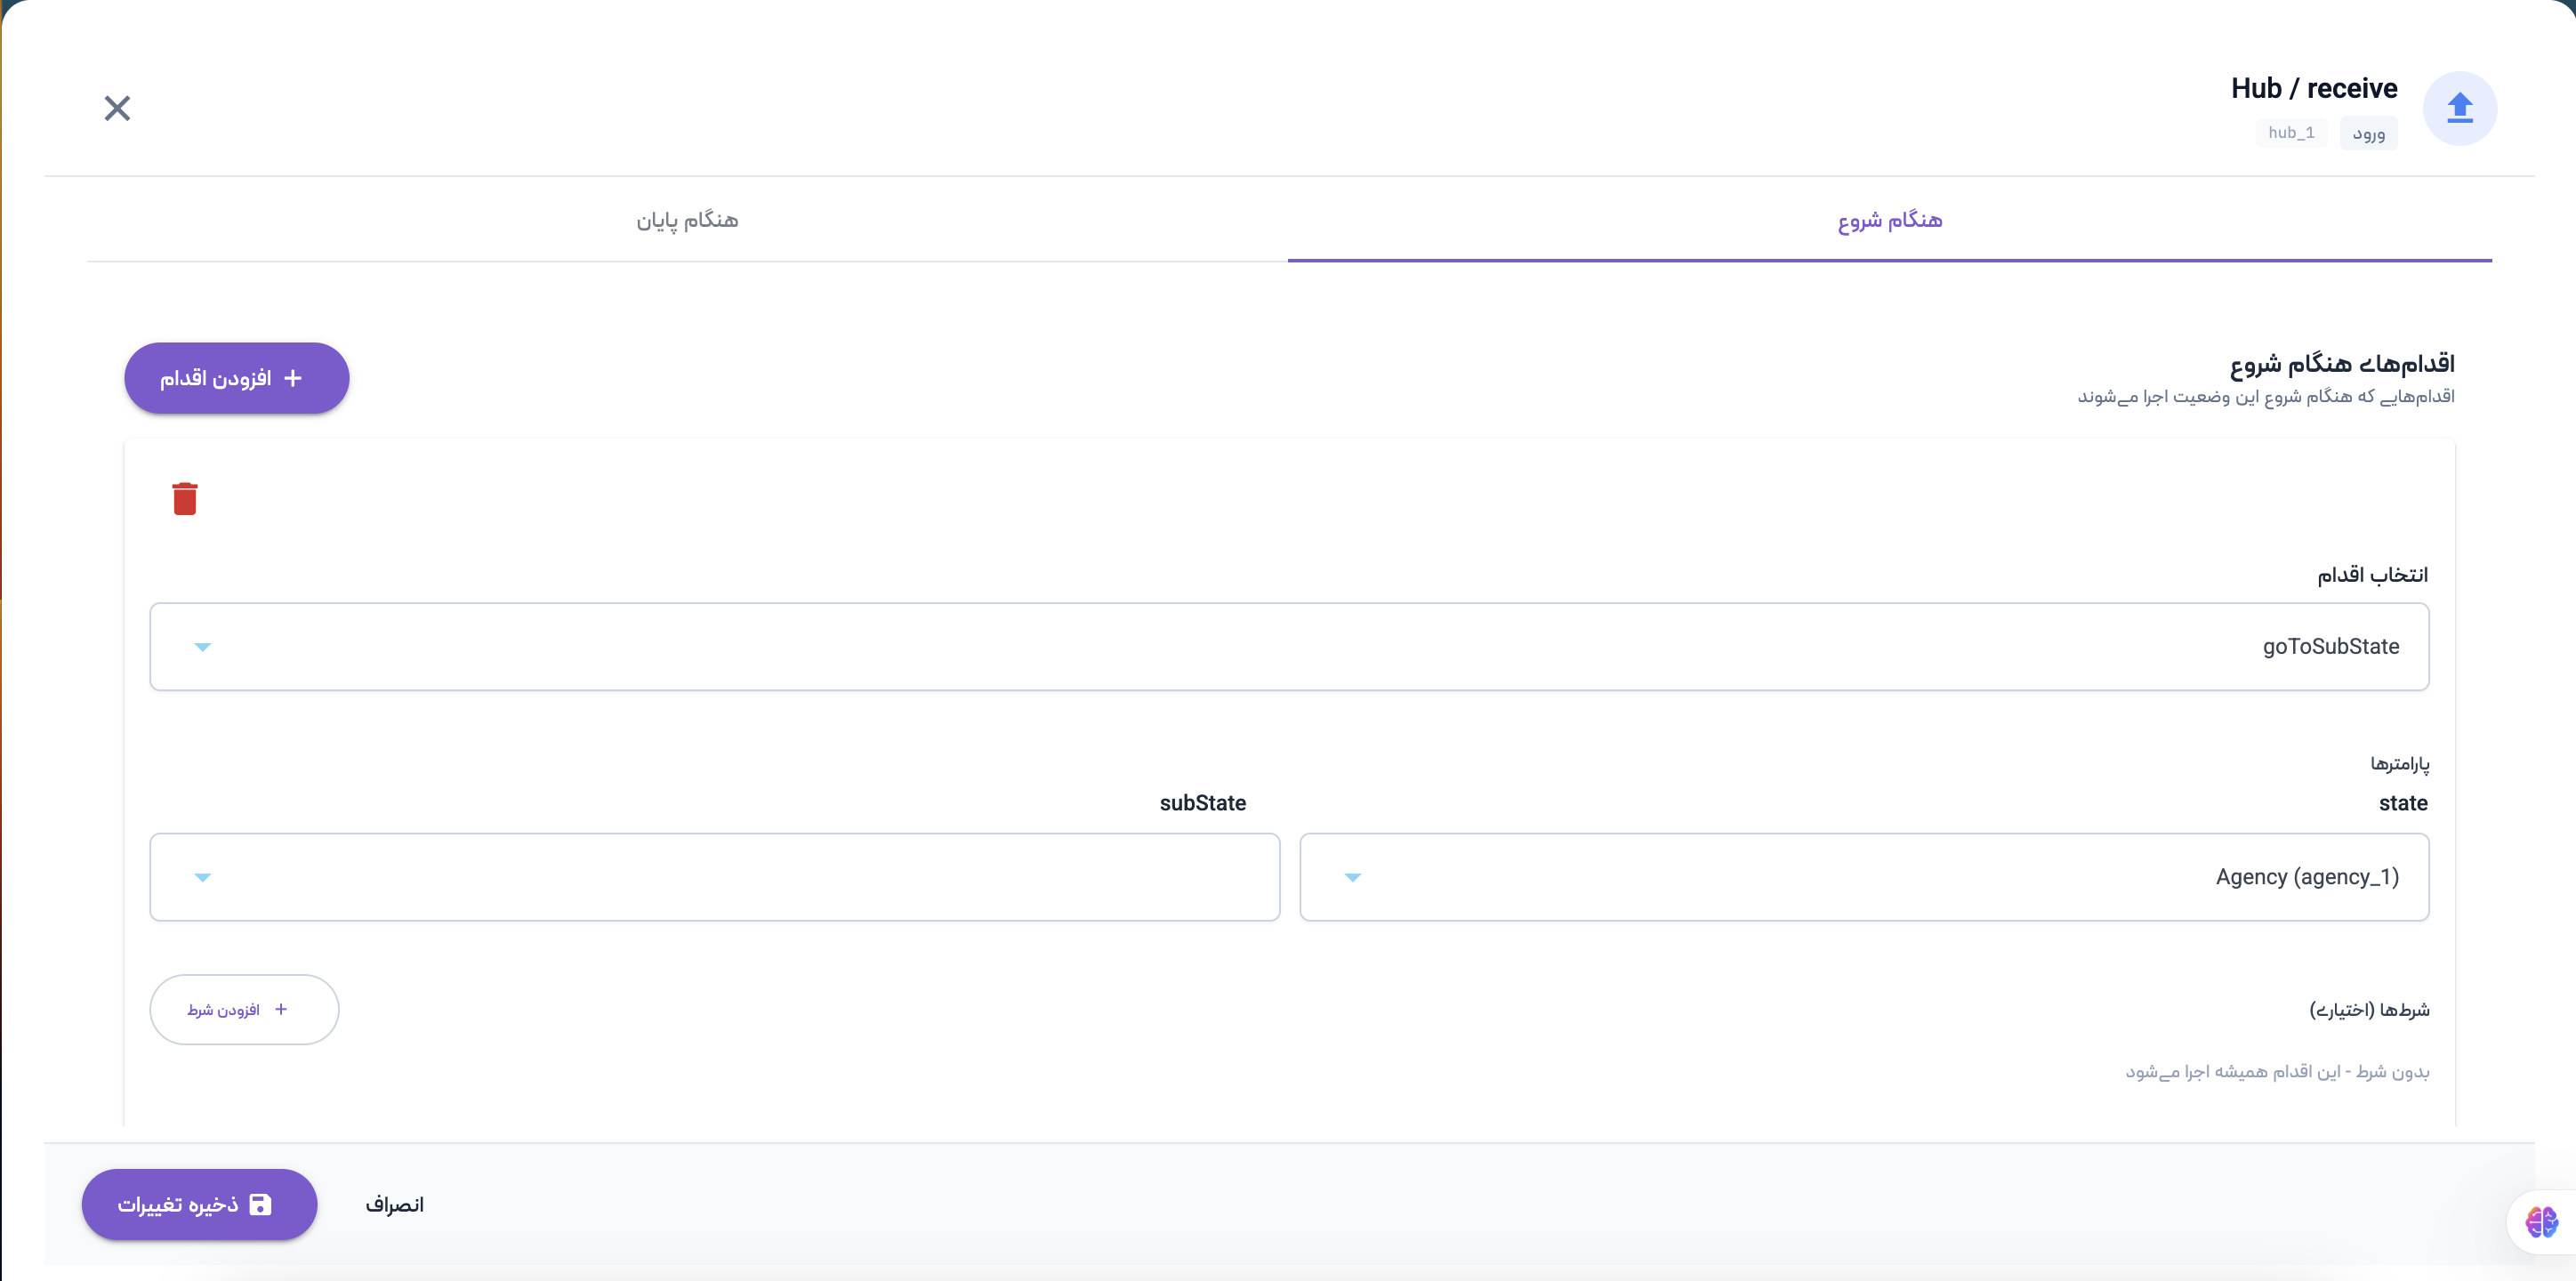Screen dimensions: 2576x1281
Task: Click the goToSubState selected value text
Action: (2330, 647)
